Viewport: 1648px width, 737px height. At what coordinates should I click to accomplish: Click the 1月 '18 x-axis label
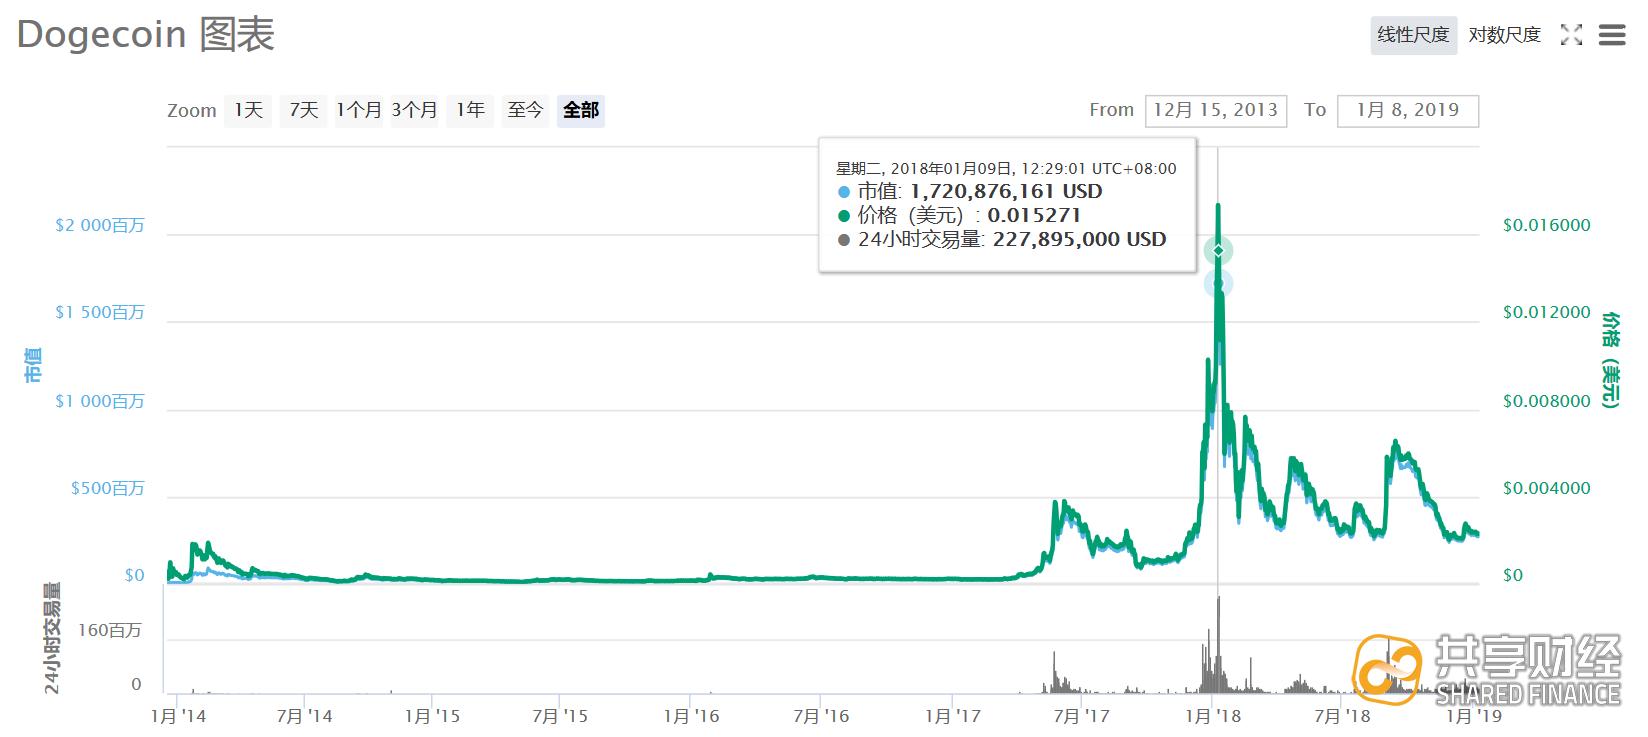click(x=1212, y=717)
